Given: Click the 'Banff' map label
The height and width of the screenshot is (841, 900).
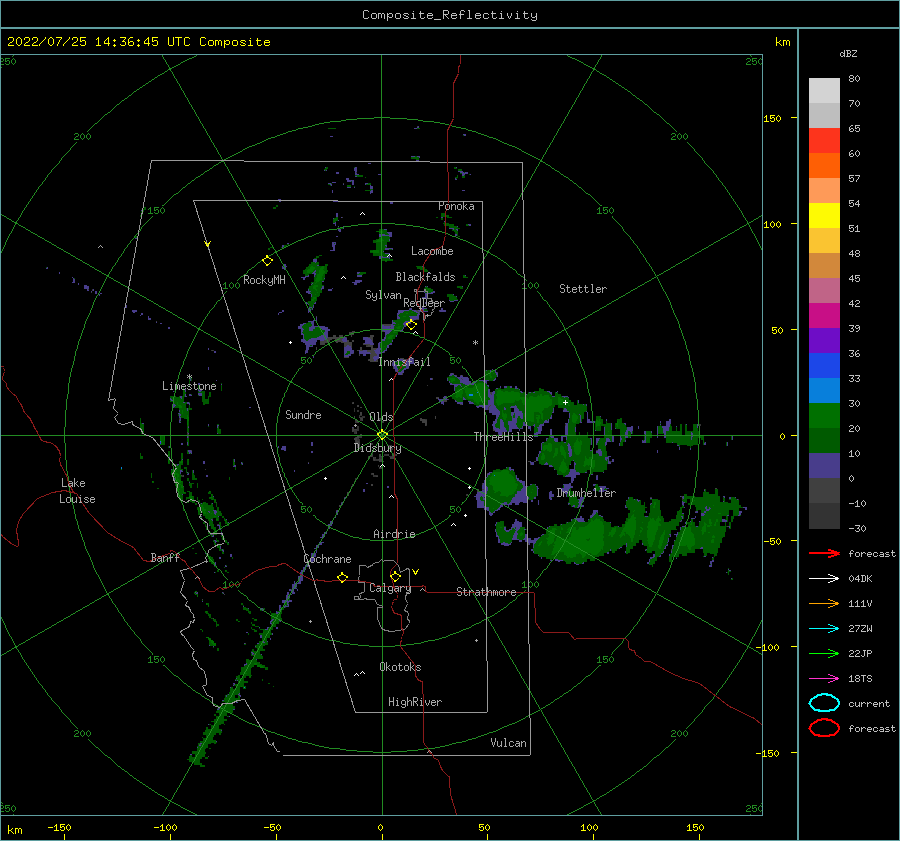Looking at the screenshot, I should [165, 557].
